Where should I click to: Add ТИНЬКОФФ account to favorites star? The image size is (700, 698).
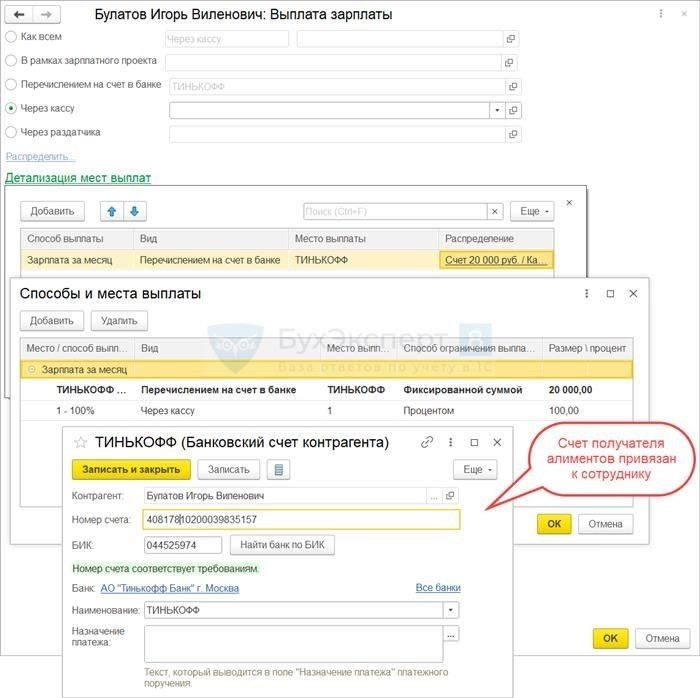tap(80, 442)
